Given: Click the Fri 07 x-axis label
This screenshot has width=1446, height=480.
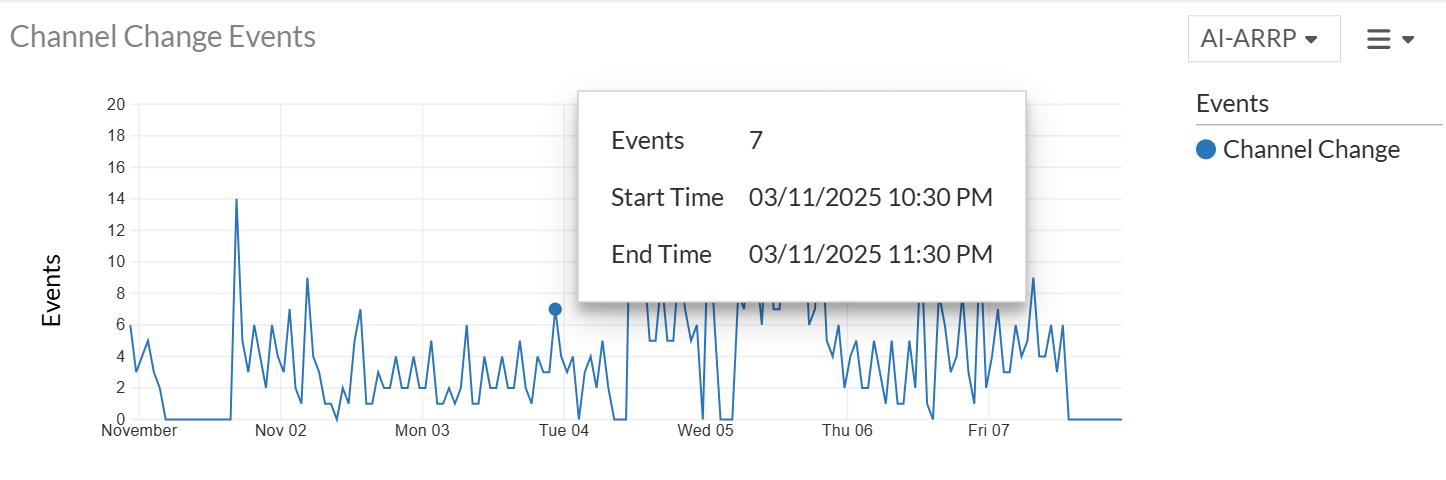Looking at the screenshot, I should 988,431.
